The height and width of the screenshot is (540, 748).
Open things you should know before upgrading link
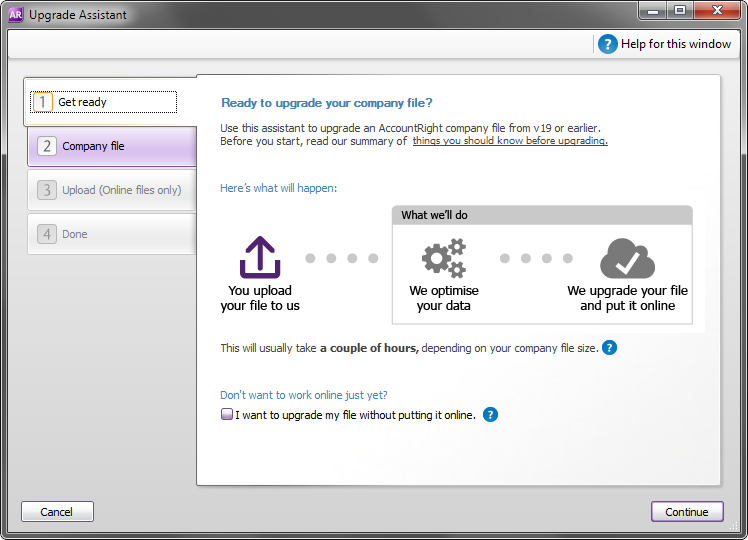click(510, 141)
